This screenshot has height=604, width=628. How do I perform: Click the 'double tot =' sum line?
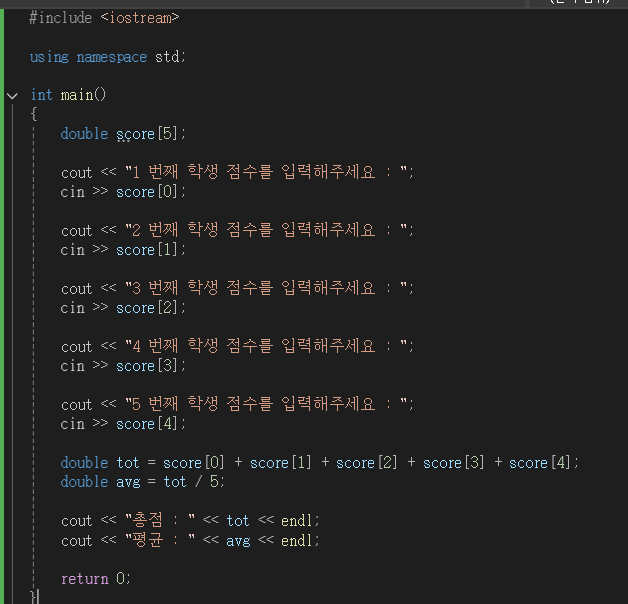click(x=320, y=463)
